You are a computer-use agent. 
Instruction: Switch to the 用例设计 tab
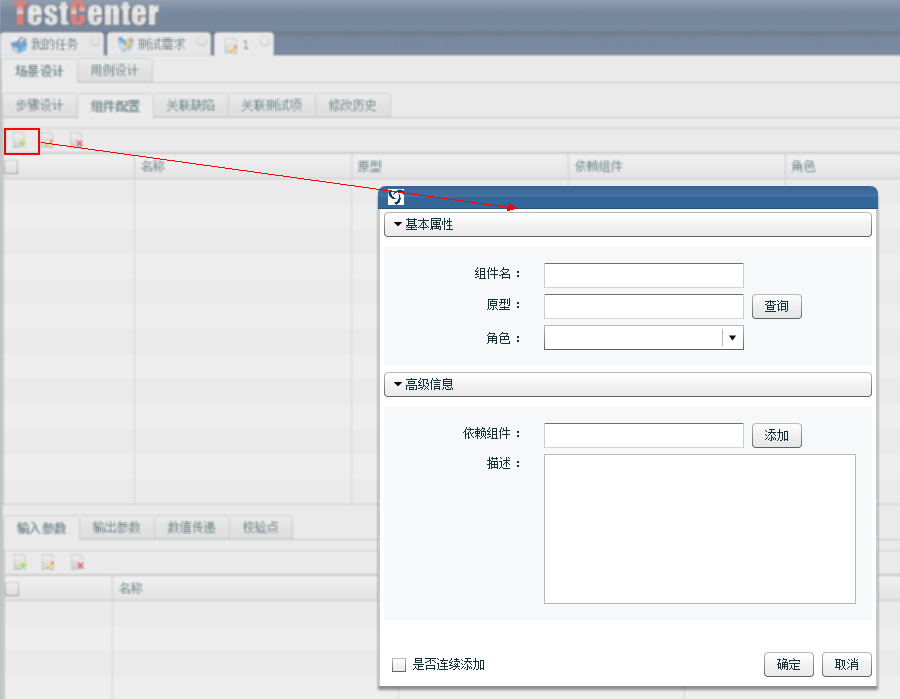coord(114,71)
